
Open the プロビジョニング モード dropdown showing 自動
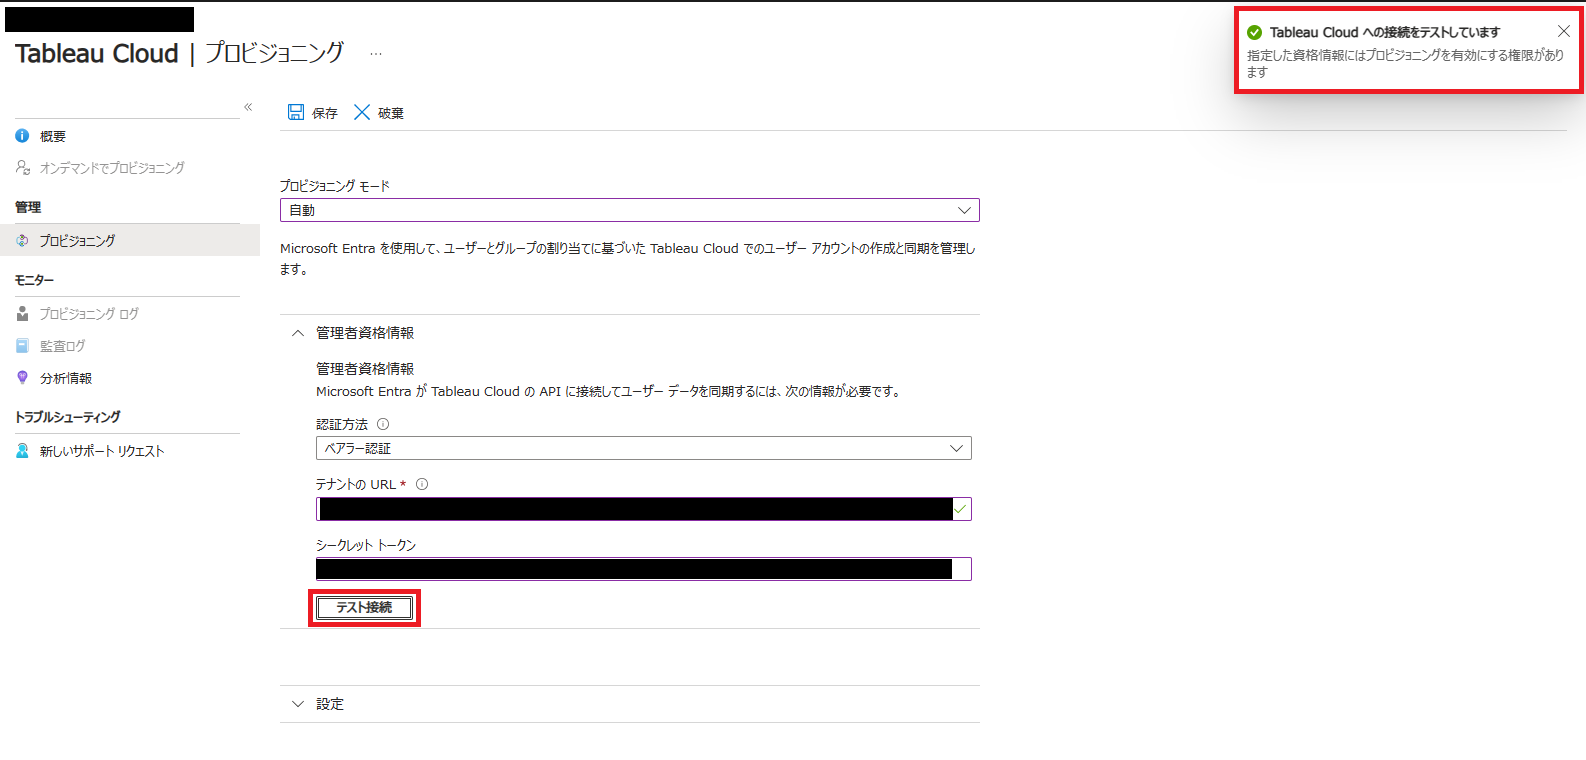(x=630, y=210)
